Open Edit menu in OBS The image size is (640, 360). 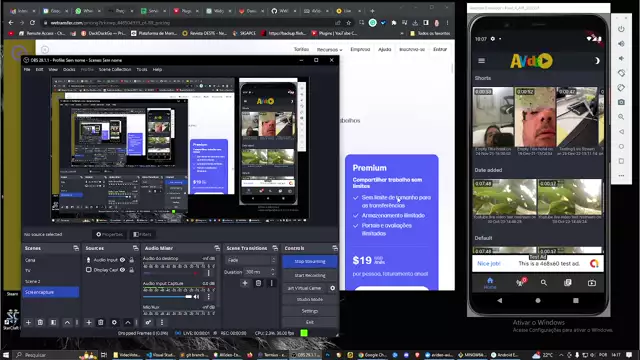(39, 69)
